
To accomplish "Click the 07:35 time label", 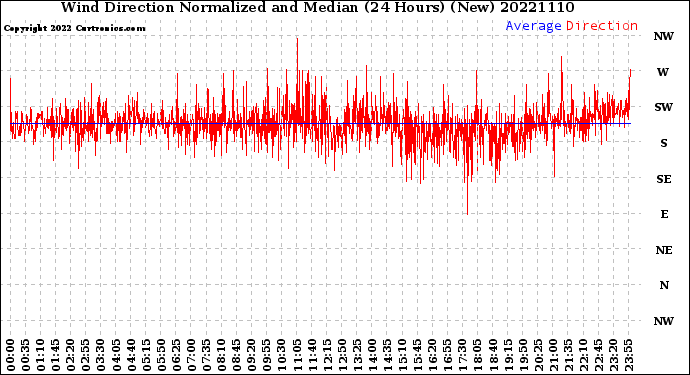I will coord(206,356).
